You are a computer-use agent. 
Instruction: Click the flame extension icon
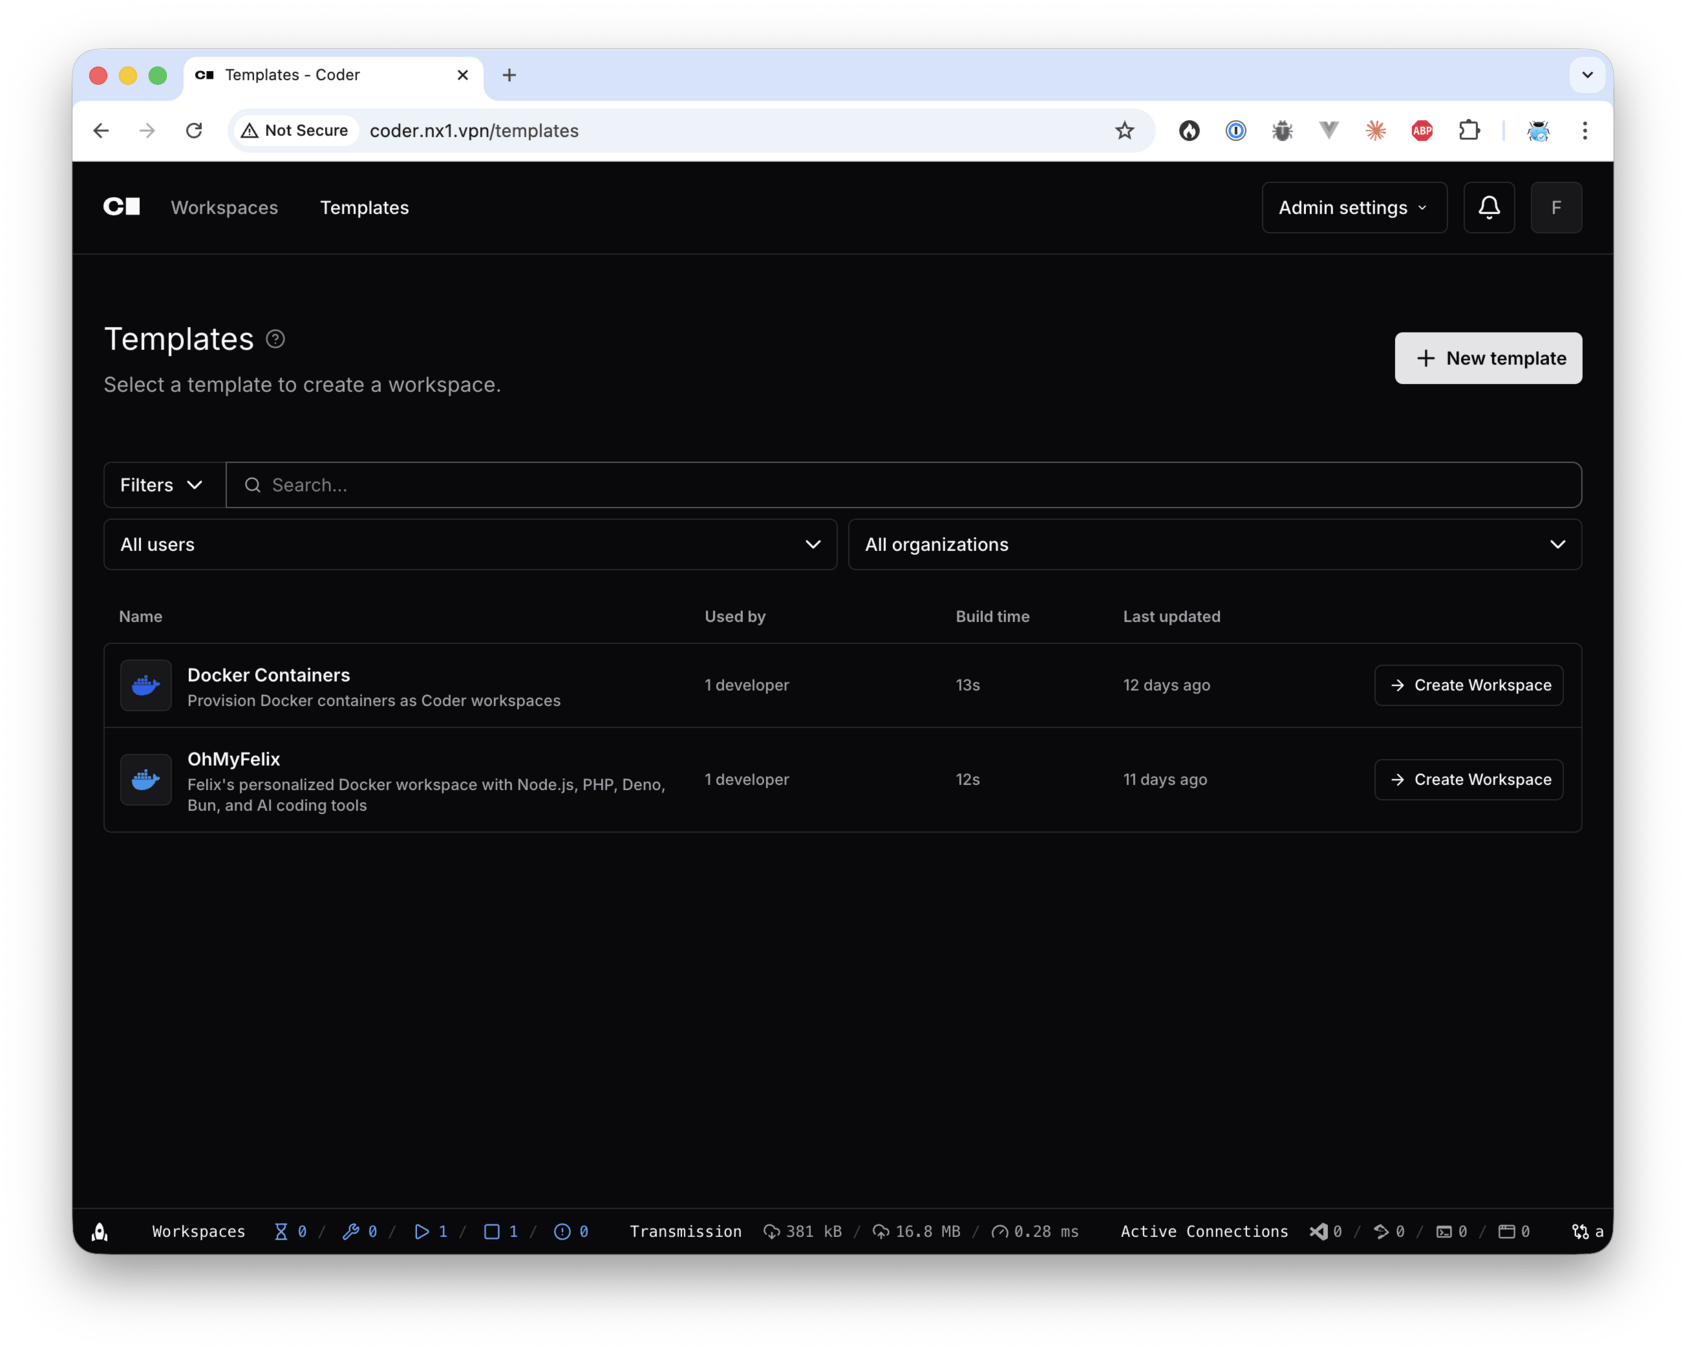(1189, 130)
